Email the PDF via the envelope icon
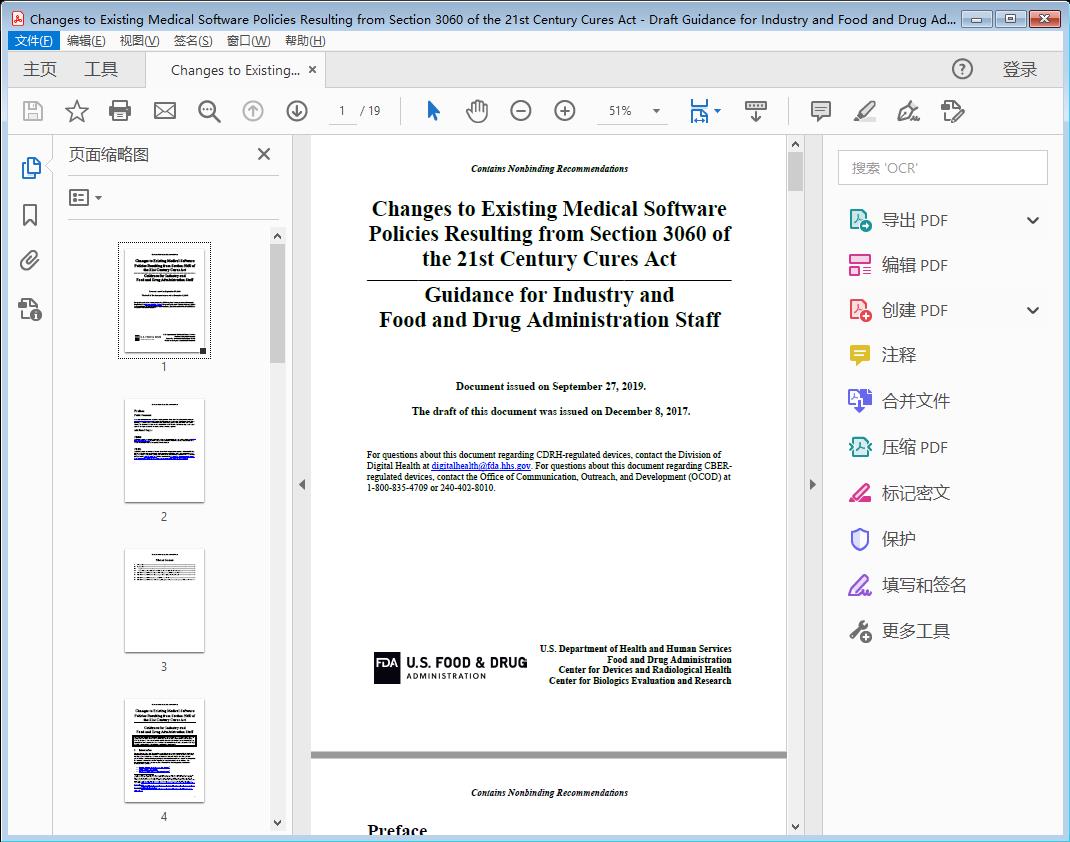Viewport: 1070px width, 842px height. pyautogui.click(x=164, y=111)
